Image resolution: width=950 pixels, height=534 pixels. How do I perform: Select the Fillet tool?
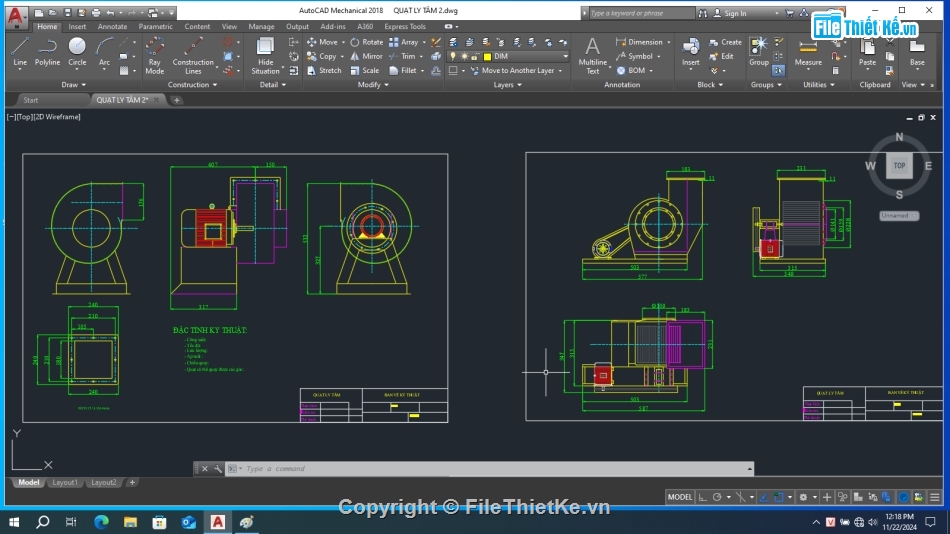(x=403, y=70)
